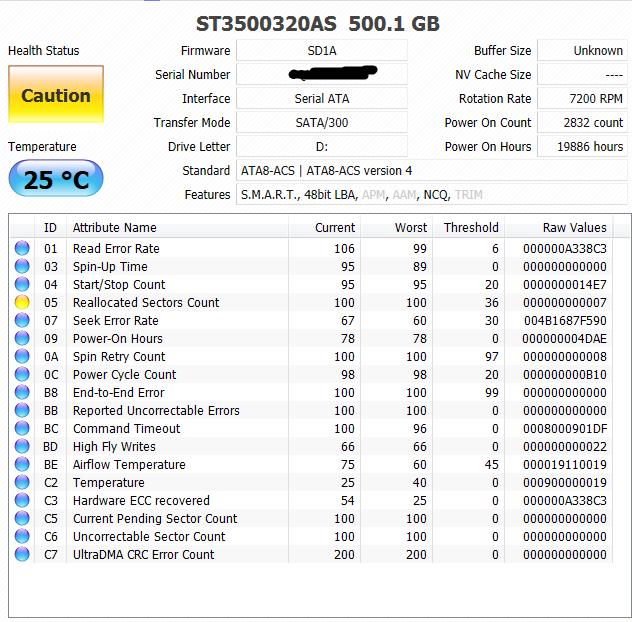Click the Start/Stop Count attribute name
Image resolution: width=632 pixels, height=622 pixels.
(119, 284)
